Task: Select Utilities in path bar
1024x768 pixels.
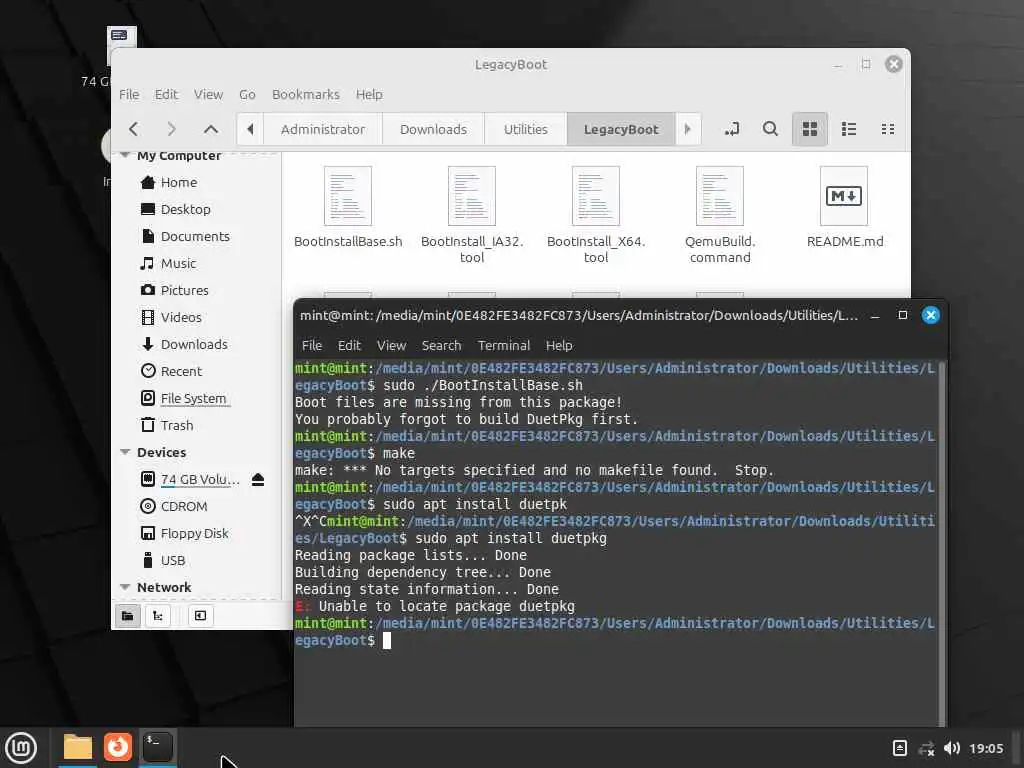Action: [x=526, y=129]
